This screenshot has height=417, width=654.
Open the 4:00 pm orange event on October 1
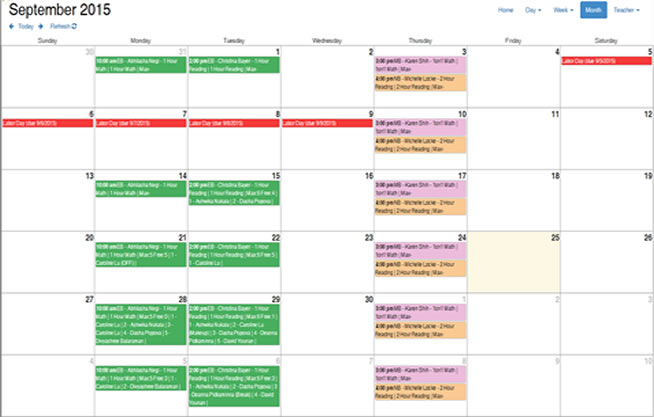coord(420,330)
